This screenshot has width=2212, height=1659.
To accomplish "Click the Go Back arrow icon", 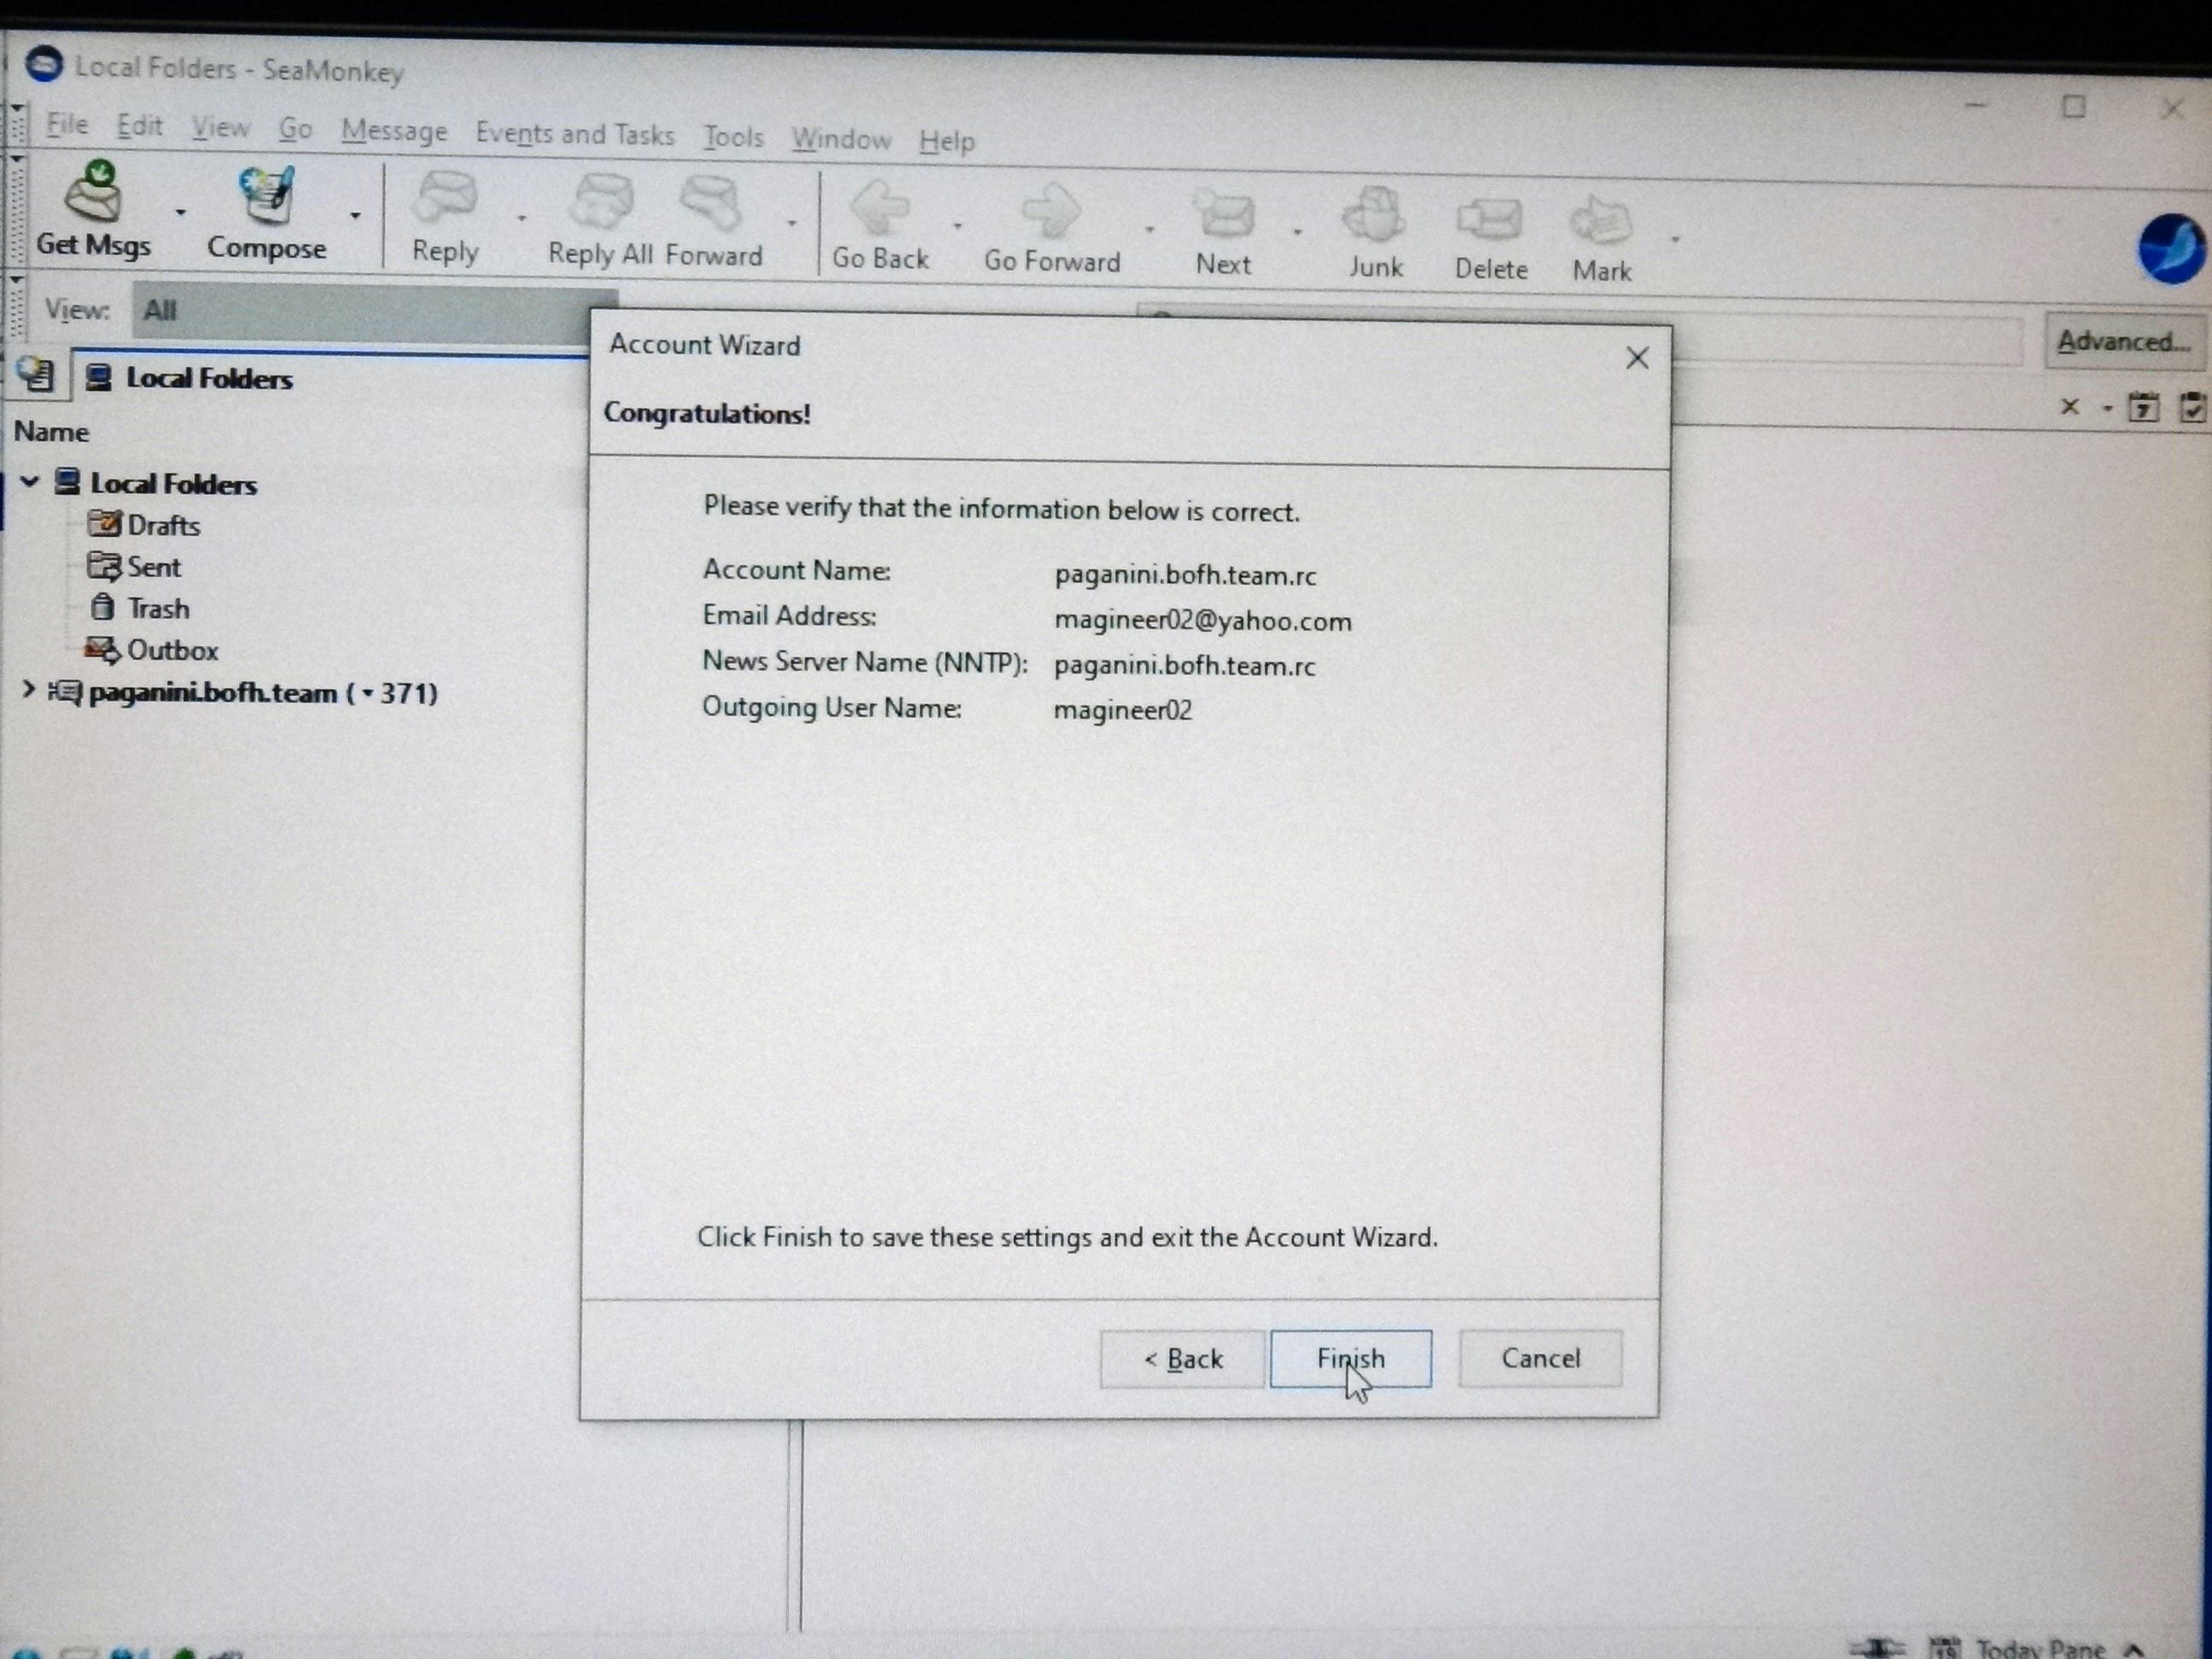I will (x=879, y=210).
